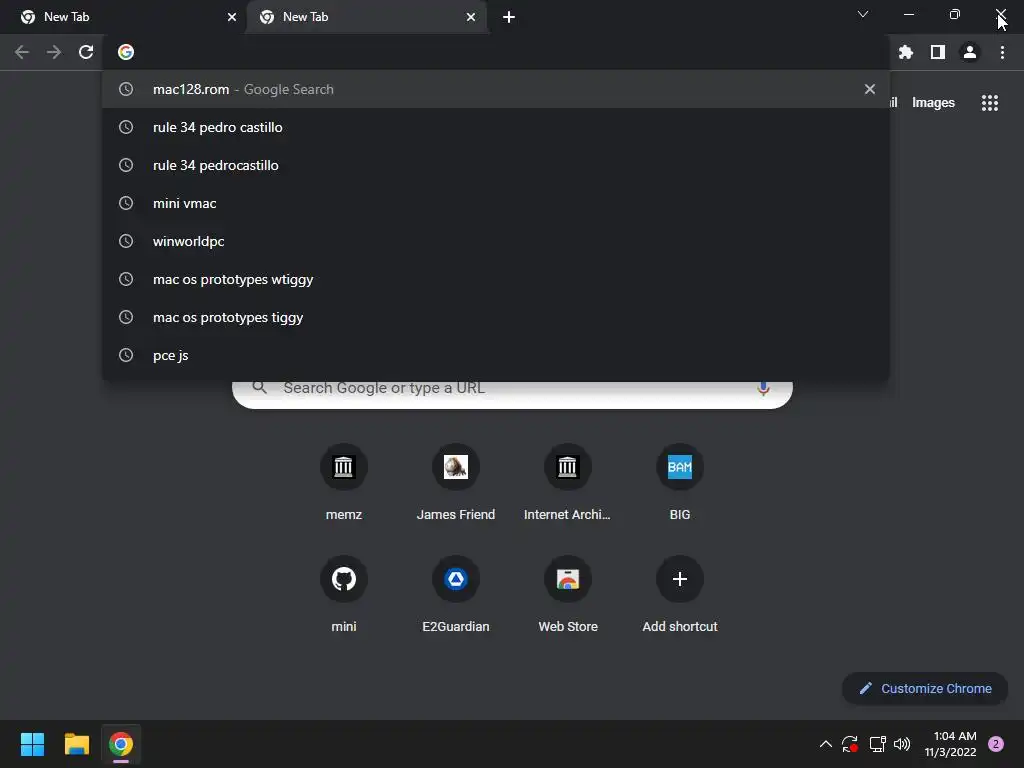This screenshot has height=768, width=1024.
Task: Open the profile avatar icon
Action: click(x=970, y=52)
